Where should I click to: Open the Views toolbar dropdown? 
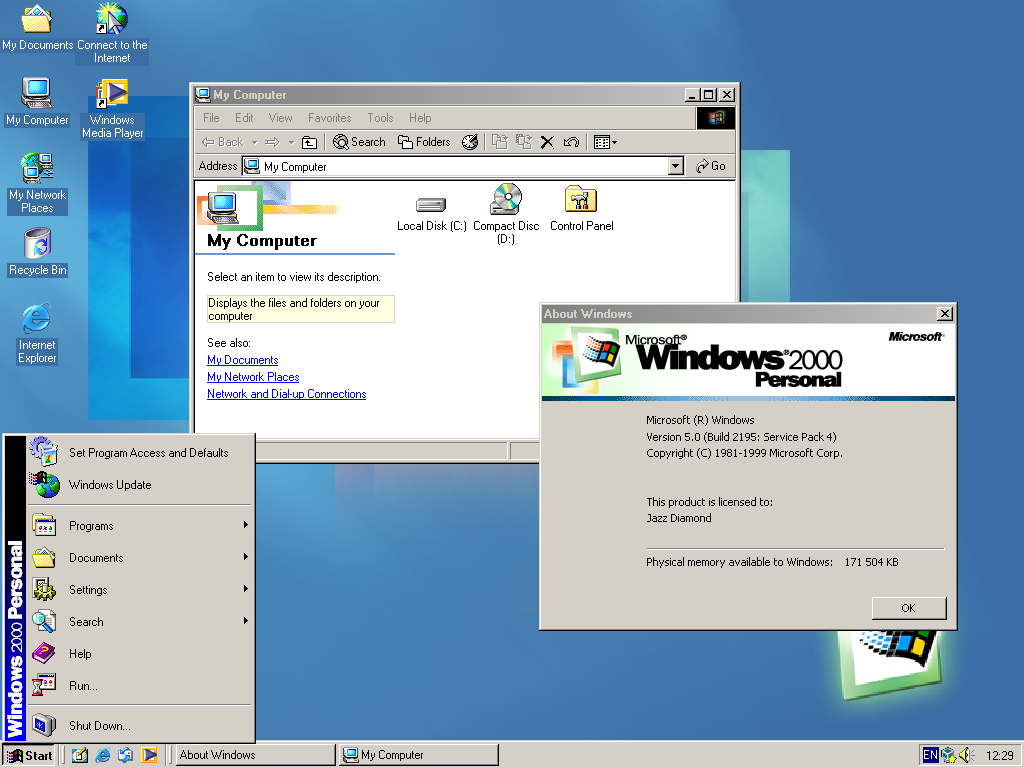point(605,142)
